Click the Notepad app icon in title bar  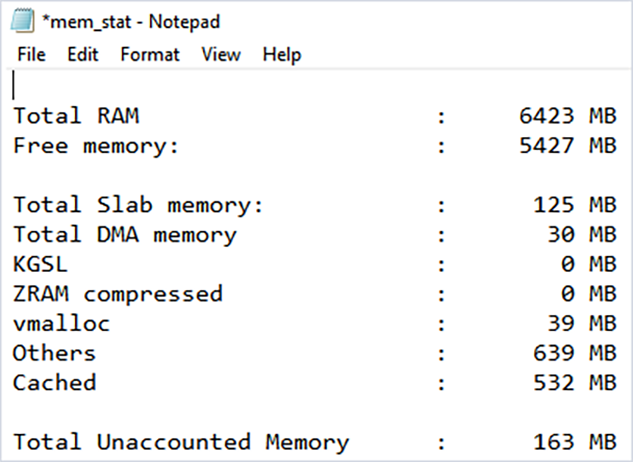point(22,21)
